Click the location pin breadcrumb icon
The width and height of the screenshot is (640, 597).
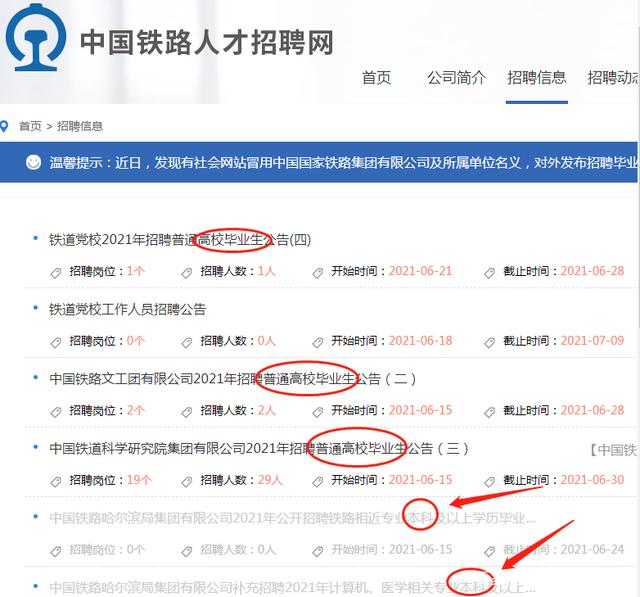click(5, 127)
